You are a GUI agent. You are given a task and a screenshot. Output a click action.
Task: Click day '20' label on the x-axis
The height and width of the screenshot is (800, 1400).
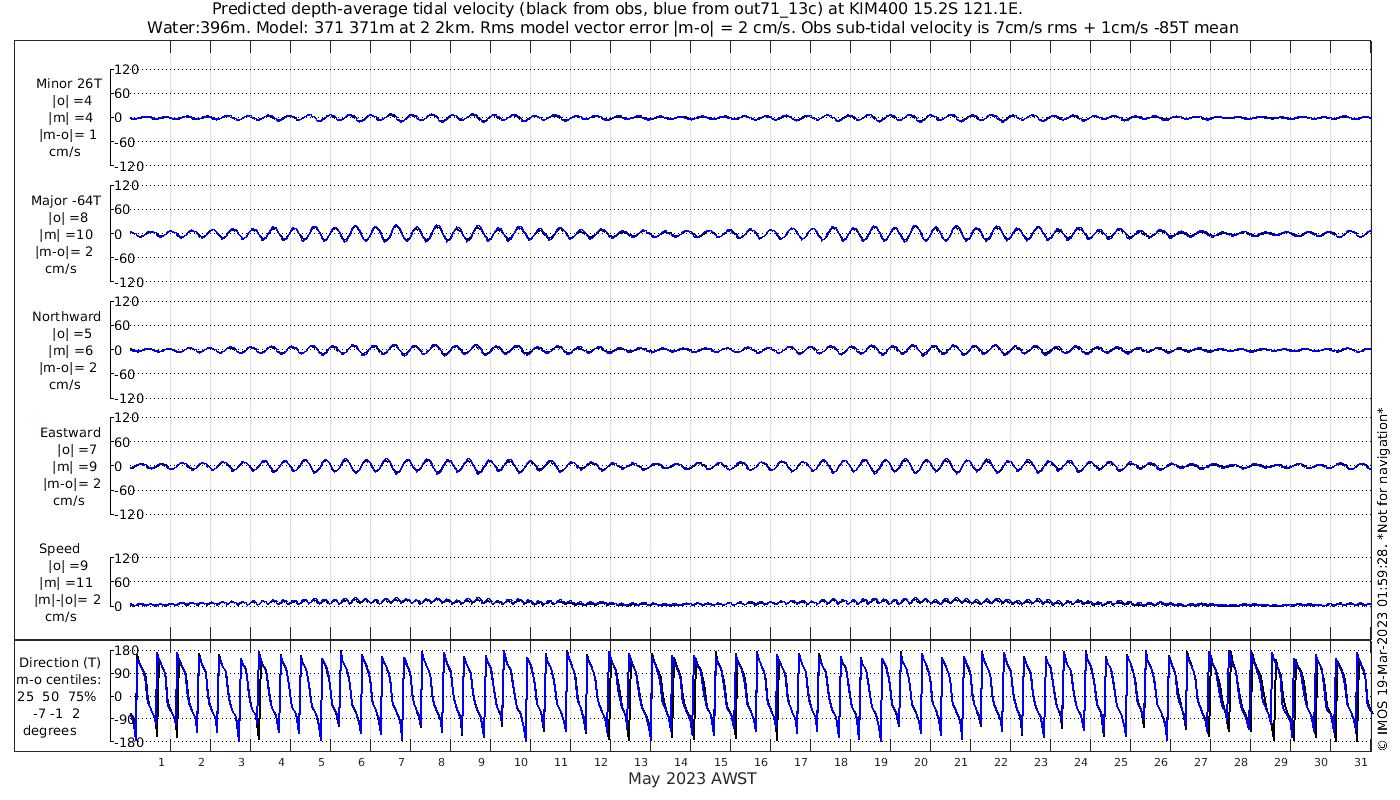click(921, 762)
